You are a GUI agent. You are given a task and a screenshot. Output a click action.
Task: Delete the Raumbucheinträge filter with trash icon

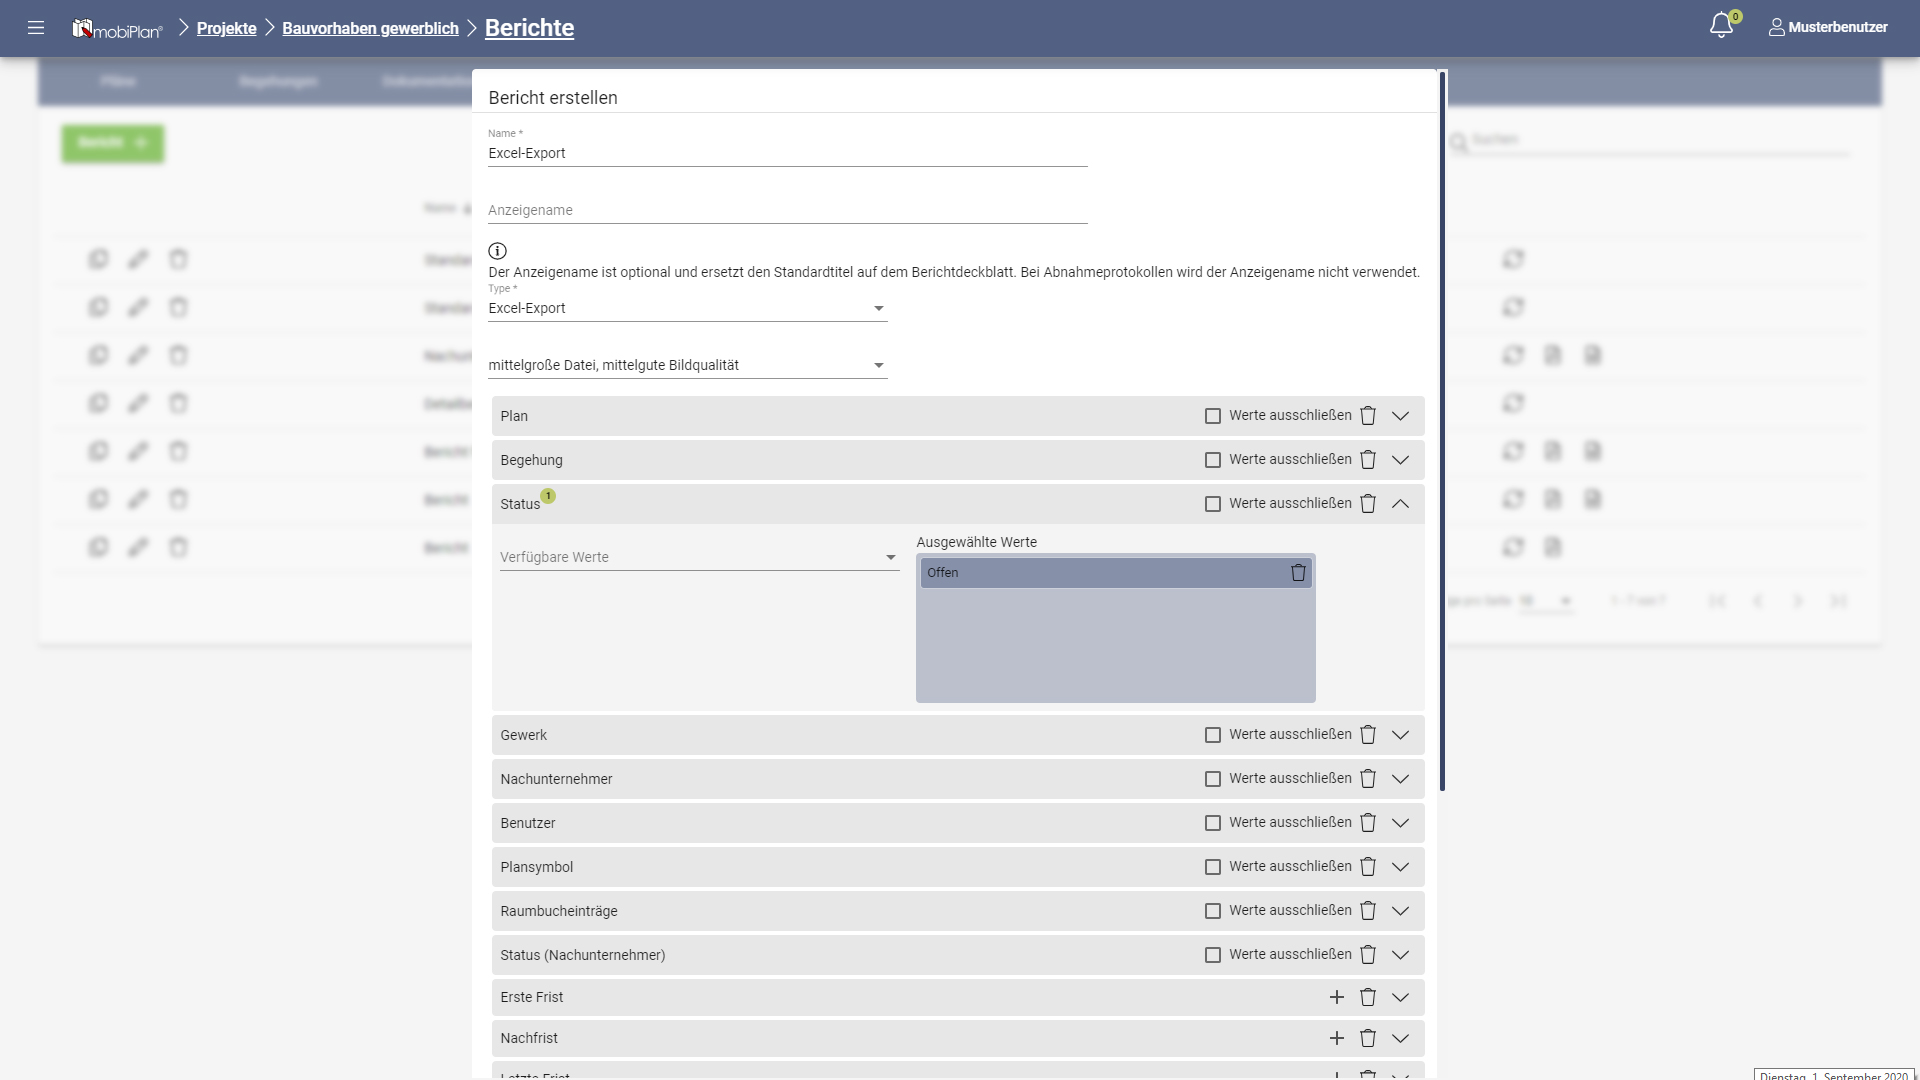point(1368,911)
